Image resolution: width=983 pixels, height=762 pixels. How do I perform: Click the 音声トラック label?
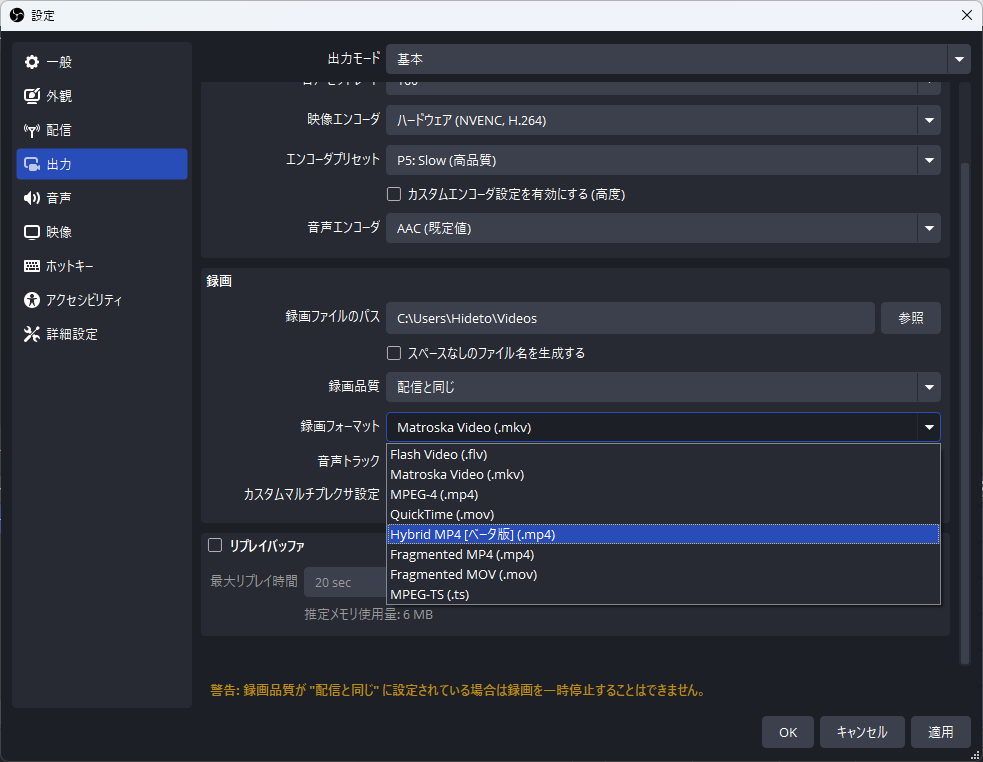(349, 461)
